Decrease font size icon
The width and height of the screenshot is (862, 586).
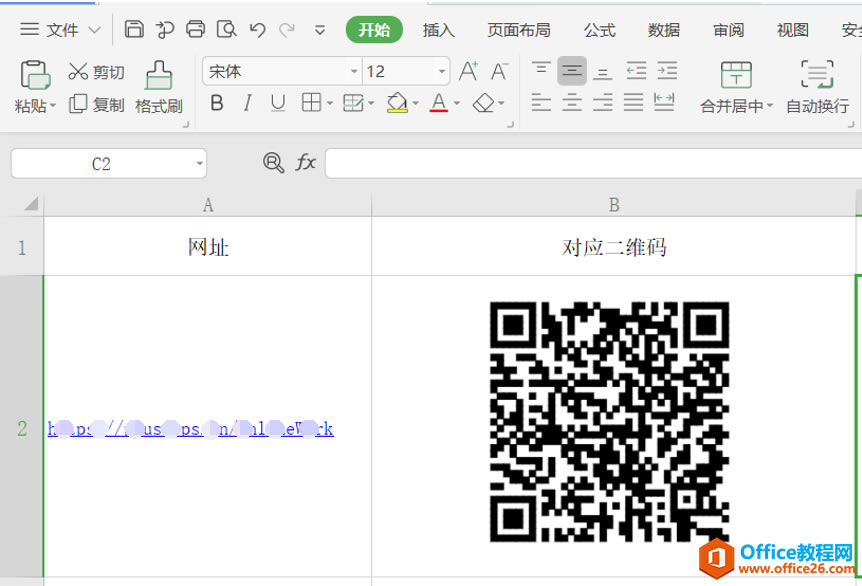[x=499, y=71]
